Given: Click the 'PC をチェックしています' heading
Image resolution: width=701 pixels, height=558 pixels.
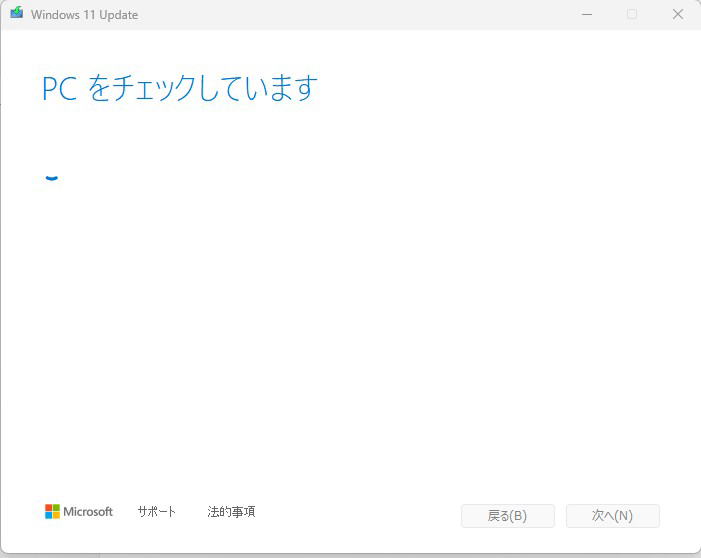Looking at the screenshot, I should point(180,88).
